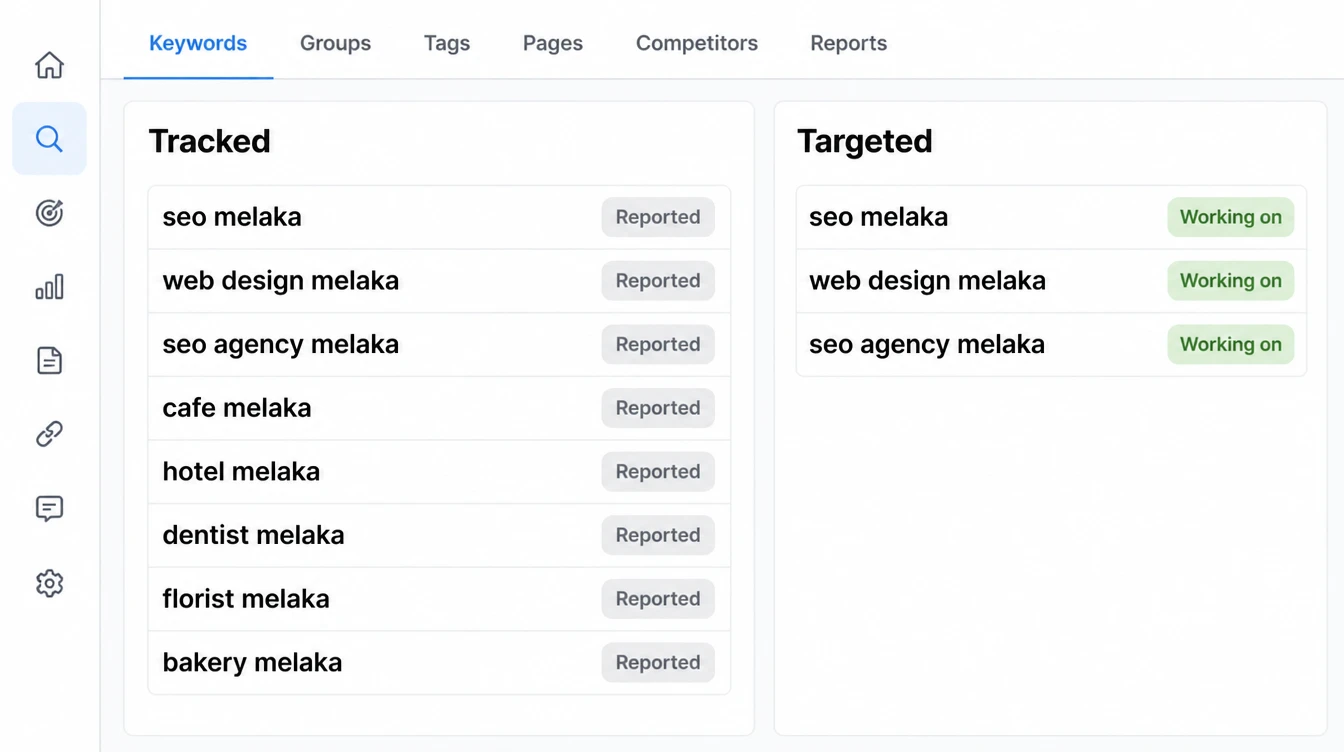Viewport: 1344px width, 752px height.
Task: Open the Home icon in the sidebar
Action: [x=49, y=65]
